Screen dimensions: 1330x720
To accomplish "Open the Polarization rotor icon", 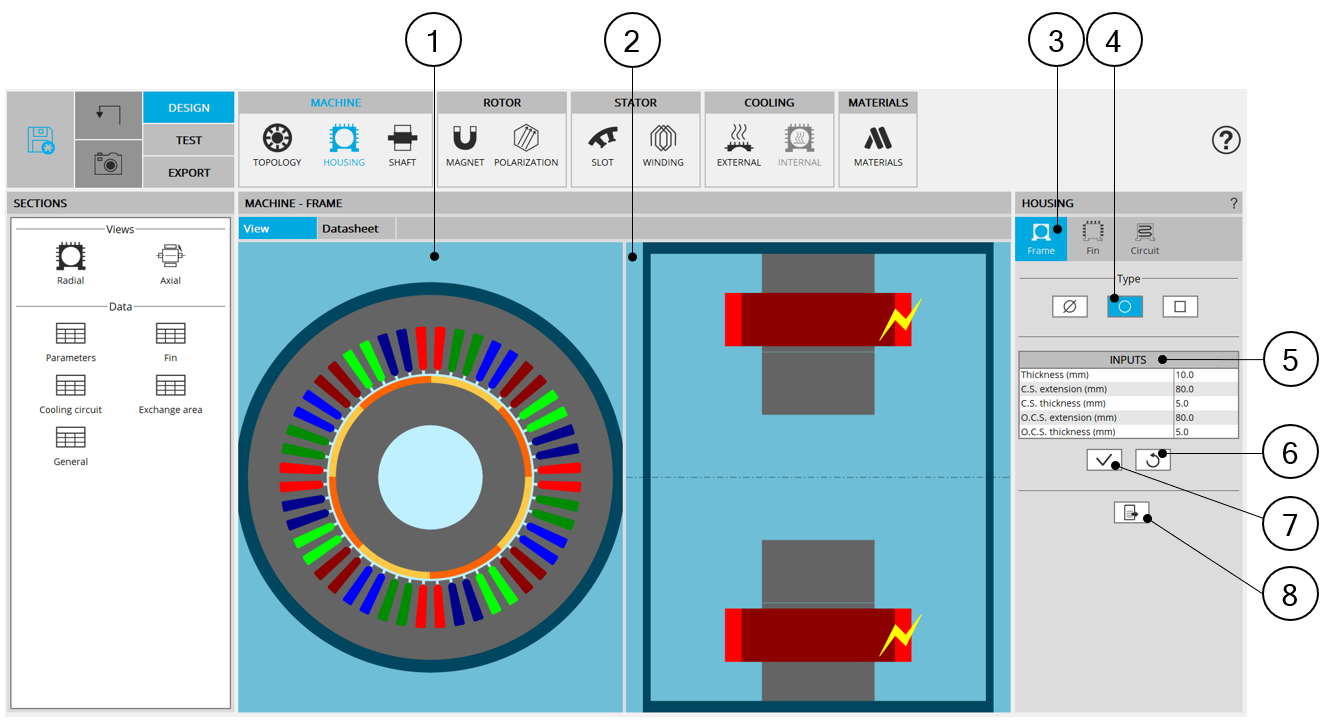I will (526, 146).
